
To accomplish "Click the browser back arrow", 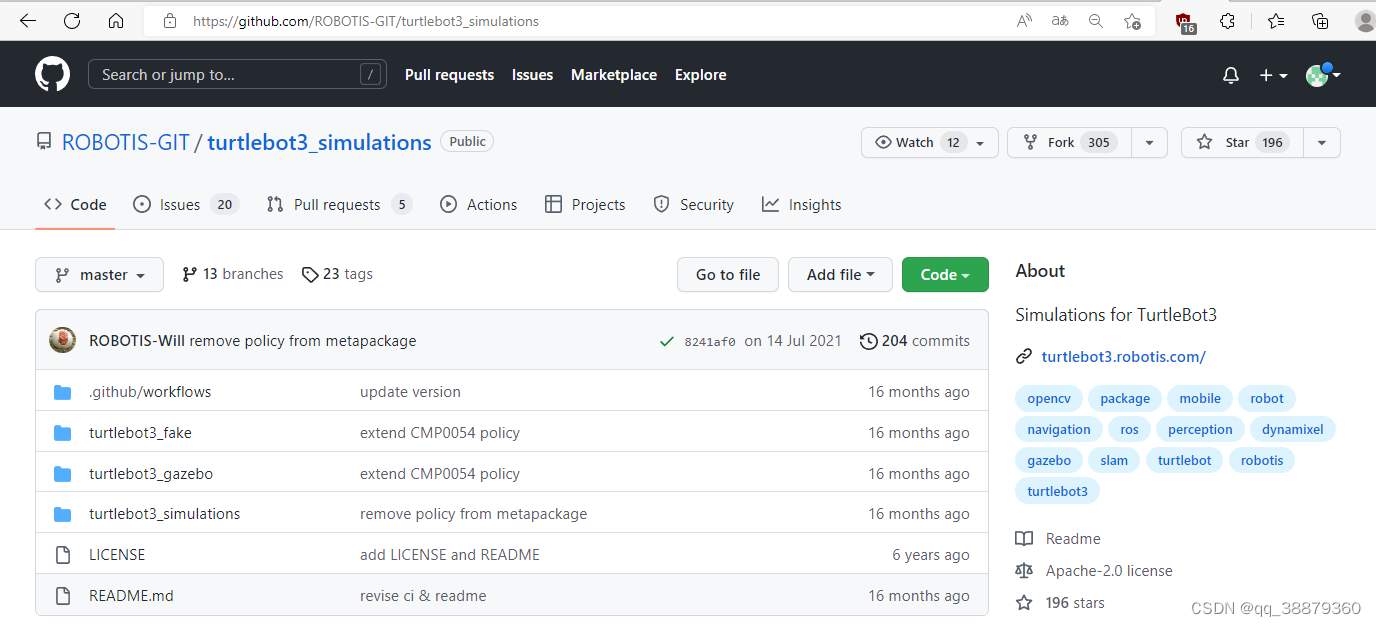I will [x=28, y=21].
